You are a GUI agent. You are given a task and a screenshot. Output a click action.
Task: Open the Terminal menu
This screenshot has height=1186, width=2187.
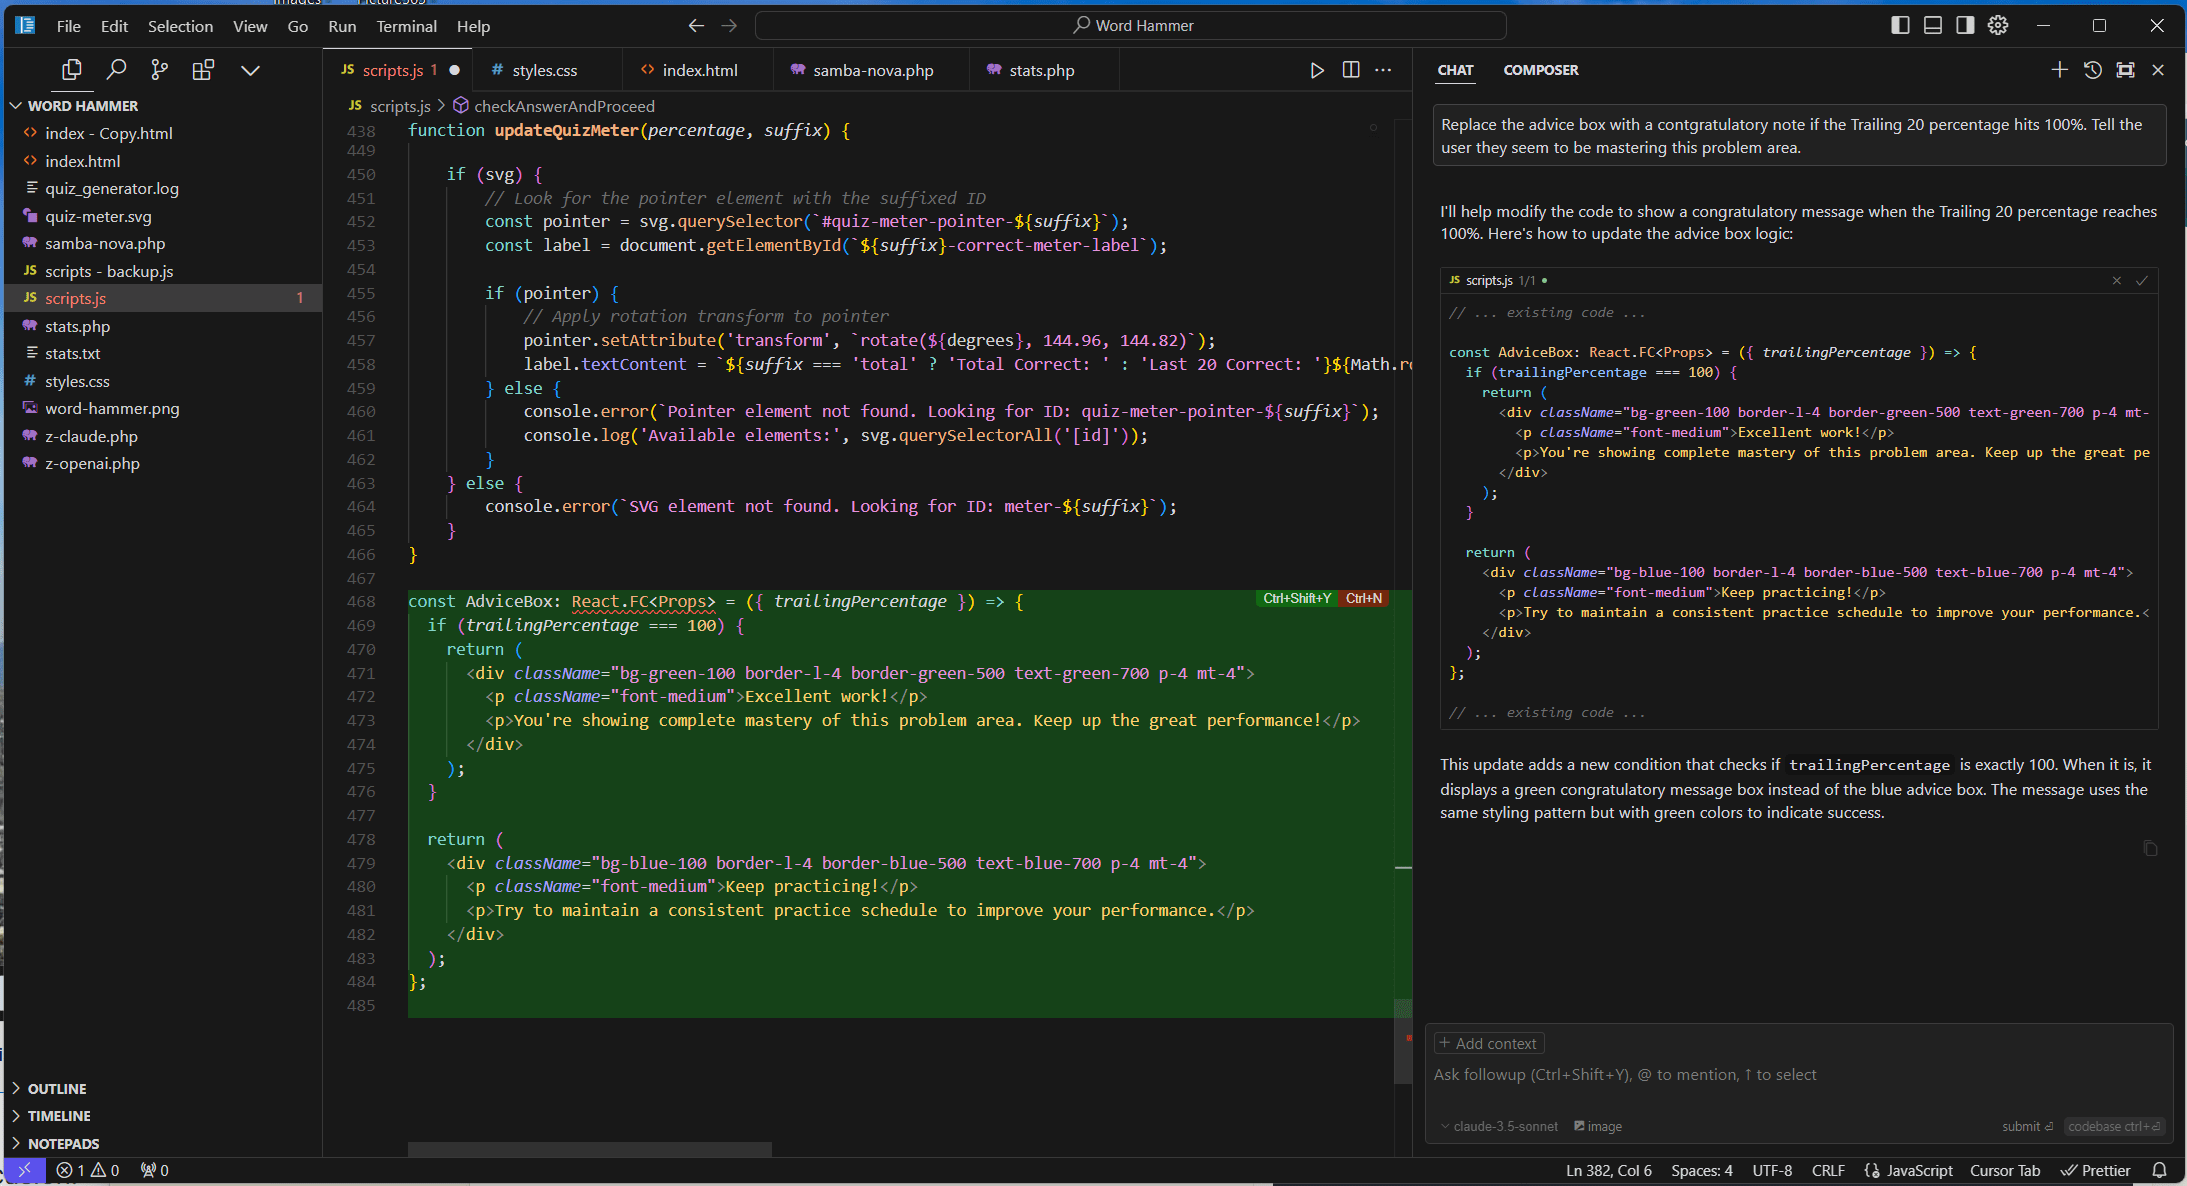(x=406, y=26)
